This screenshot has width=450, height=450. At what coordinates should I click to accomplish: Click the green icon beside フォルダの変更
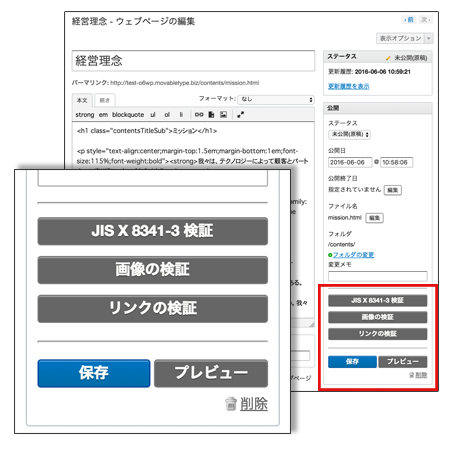point(330,255)
